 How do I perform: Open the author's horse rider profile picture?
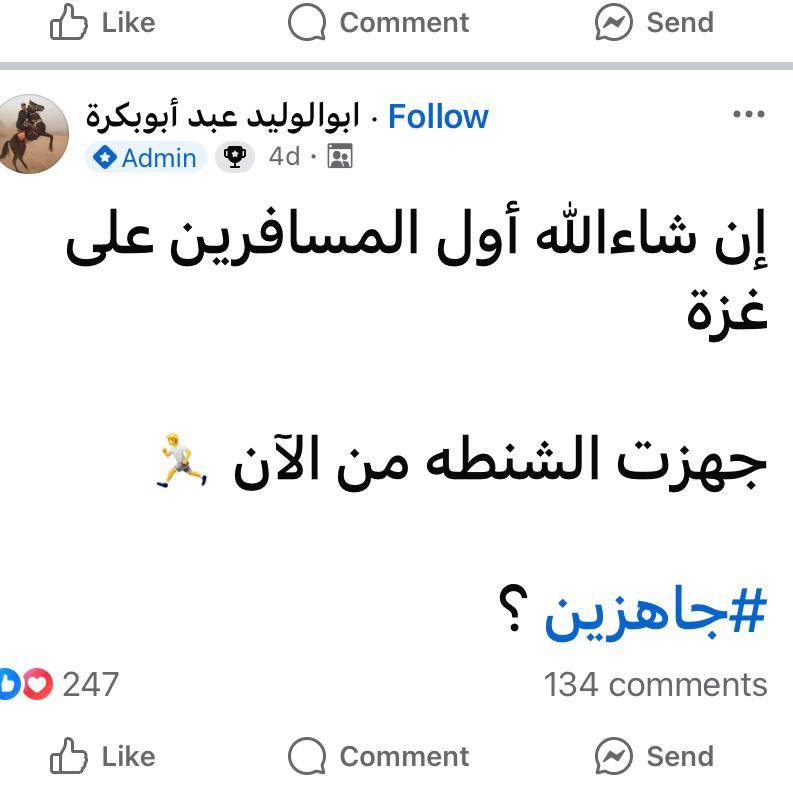point(32,135)
